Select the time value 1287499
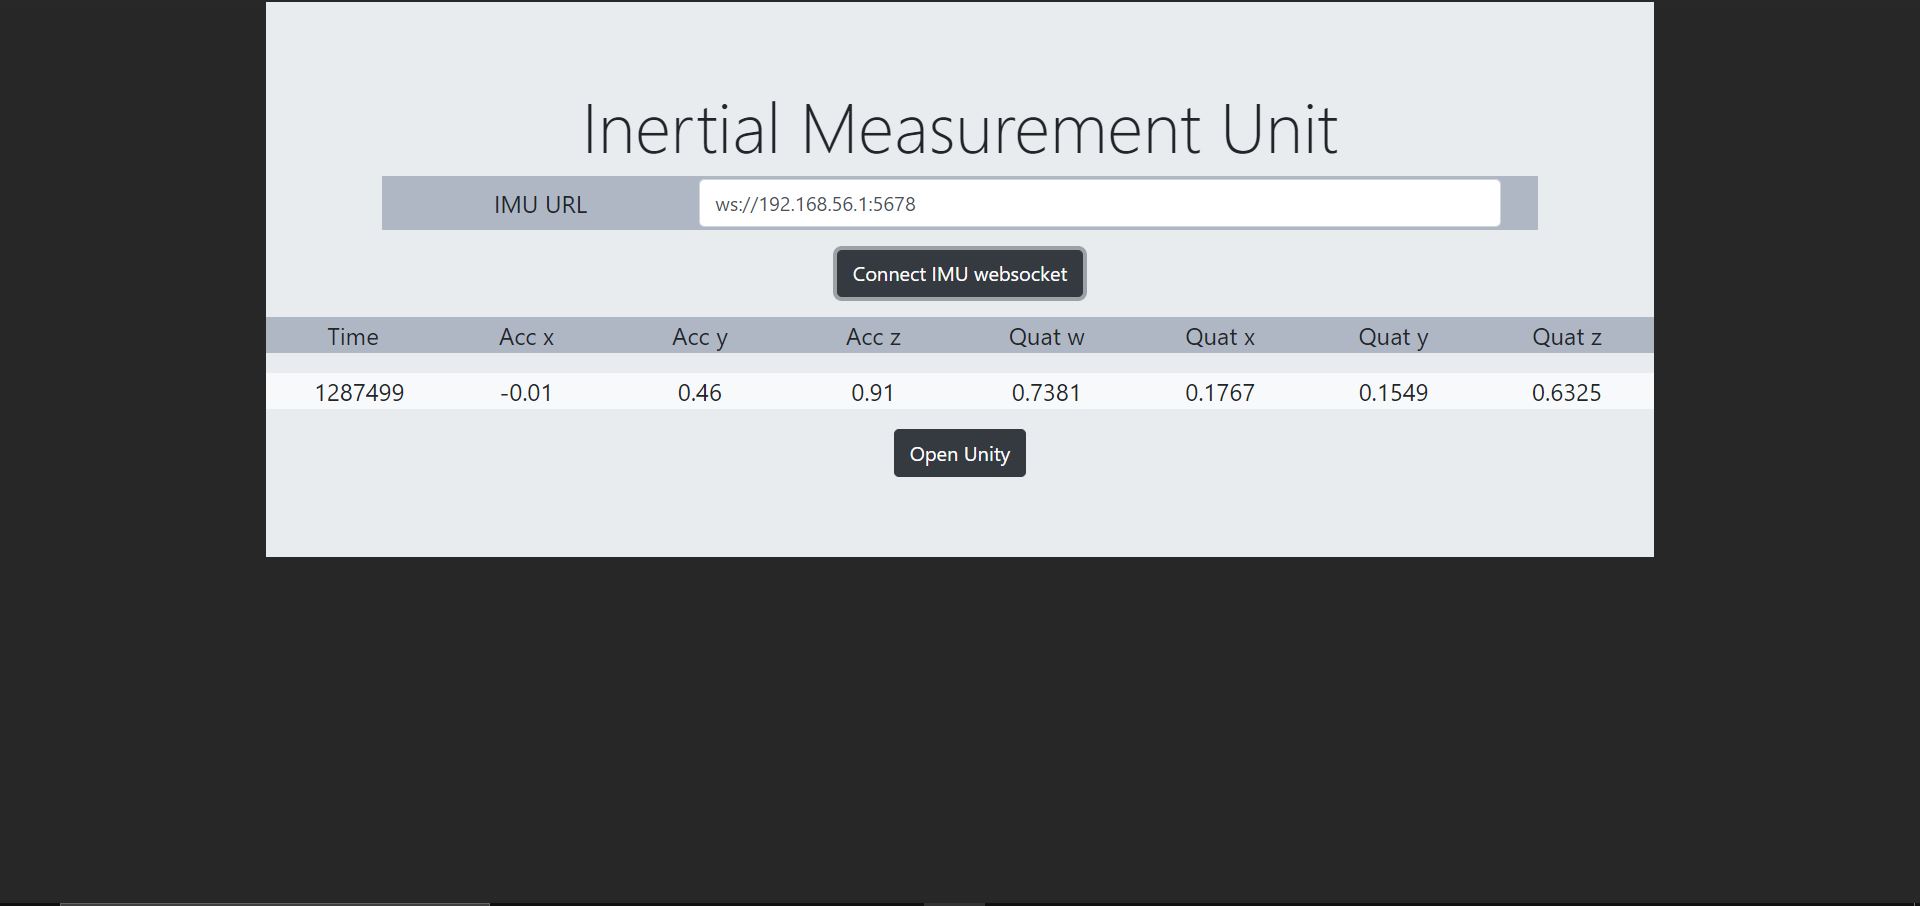The height and width of the screenshot is (906, 1920). coord(359,393)
